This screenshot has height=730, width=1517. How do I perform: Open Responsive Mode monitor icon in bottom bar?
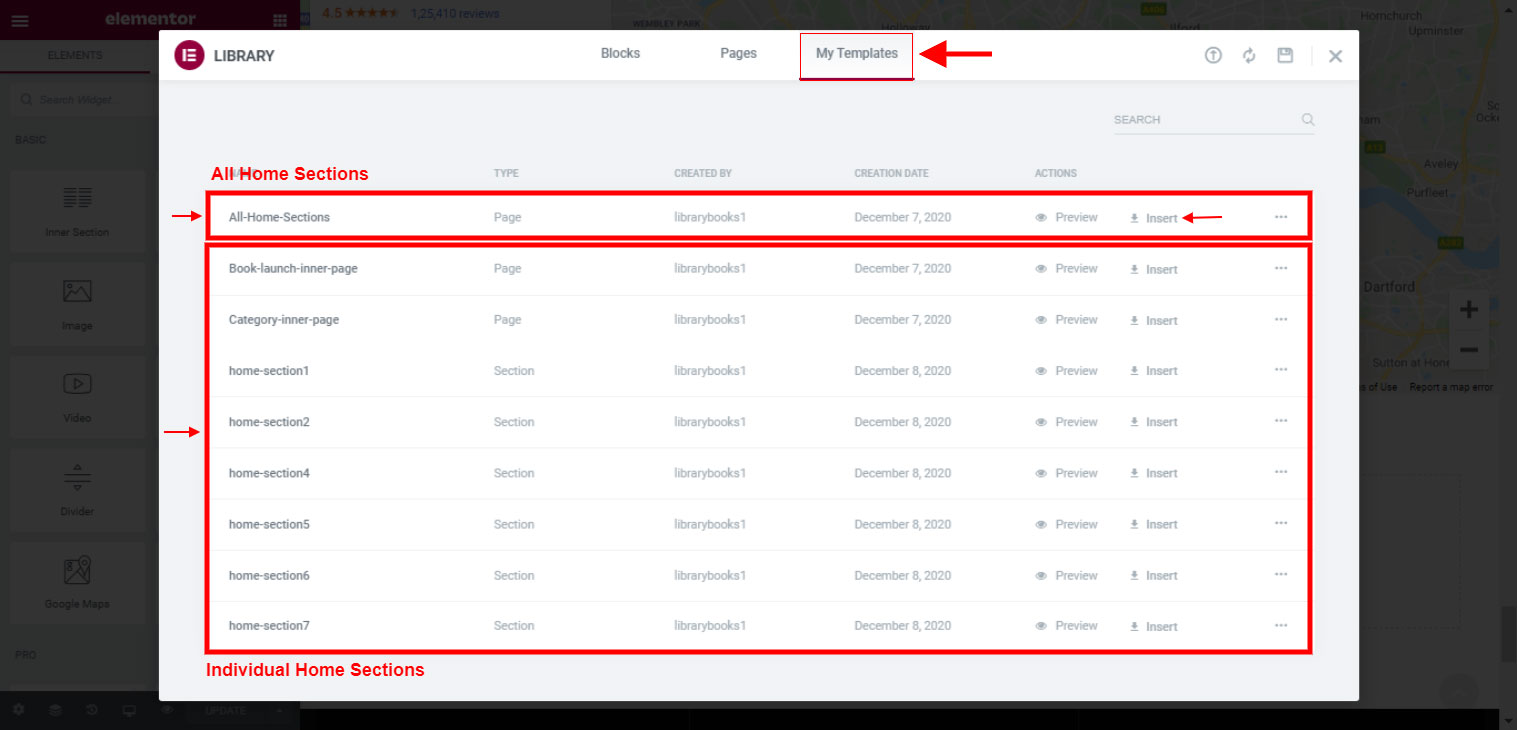point(129,710)
